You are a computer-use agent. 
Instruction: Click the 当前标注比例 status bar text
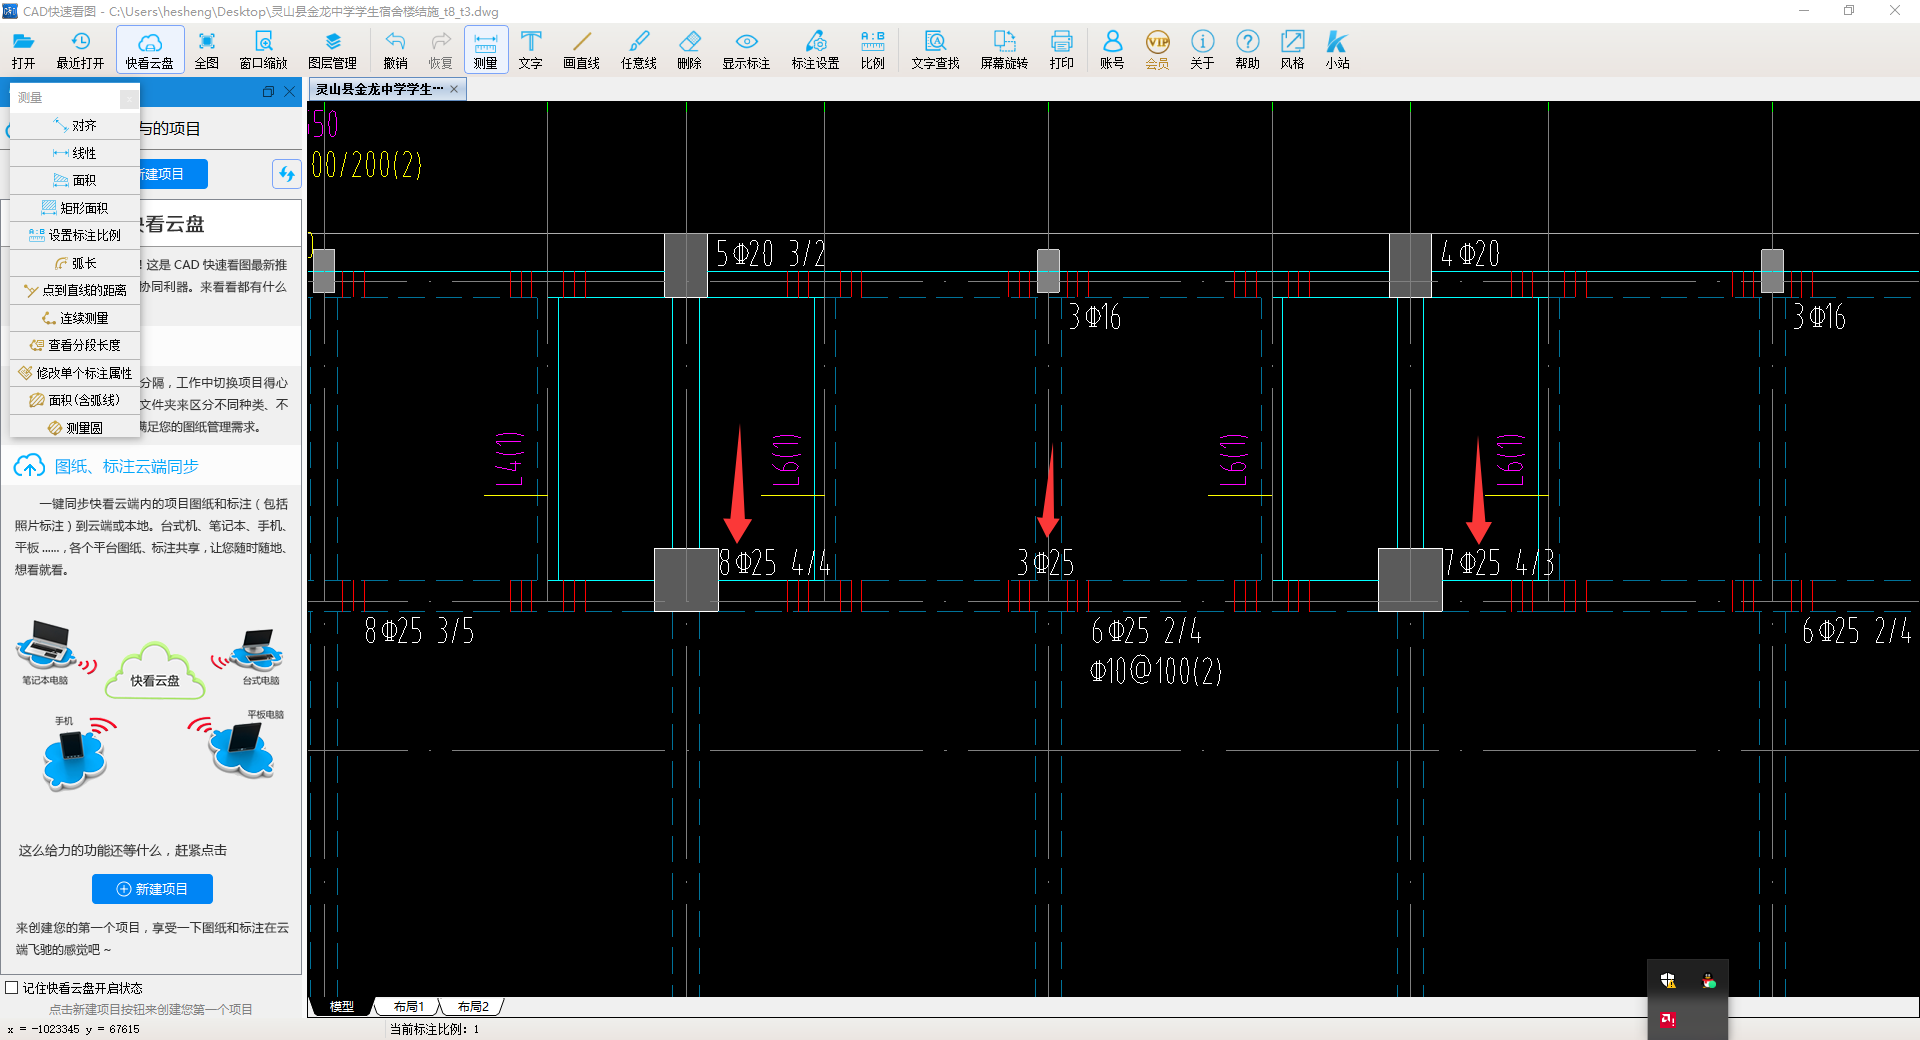(x=434, y=1029)
